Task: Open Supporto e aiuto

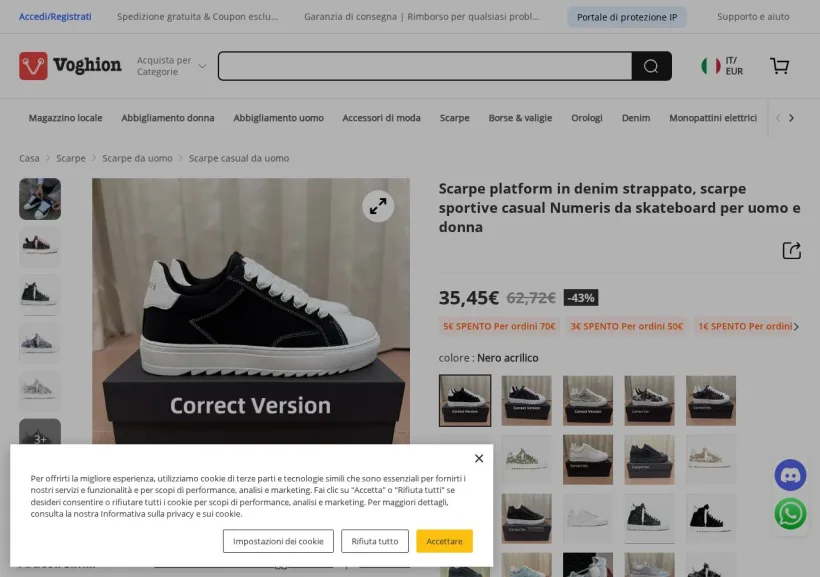Action: [x=753, y=17]
